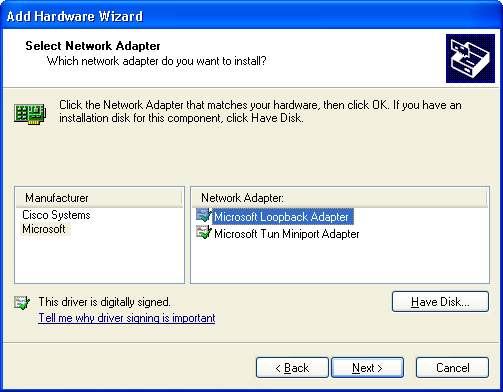Click the Tun Miniport Adapter signed-driver icon

click(x=204, y=232)
